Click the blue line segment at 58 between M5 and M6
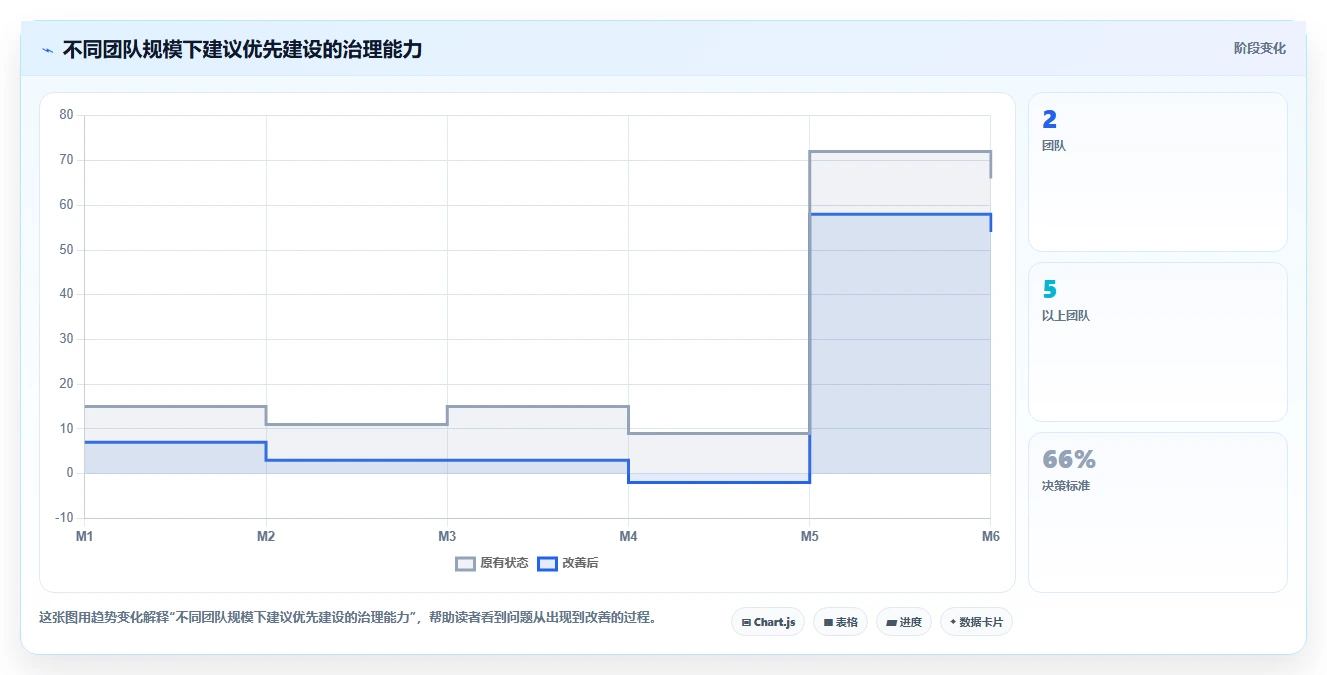This screenshot has height=675, width=1327. pos(900,214)
